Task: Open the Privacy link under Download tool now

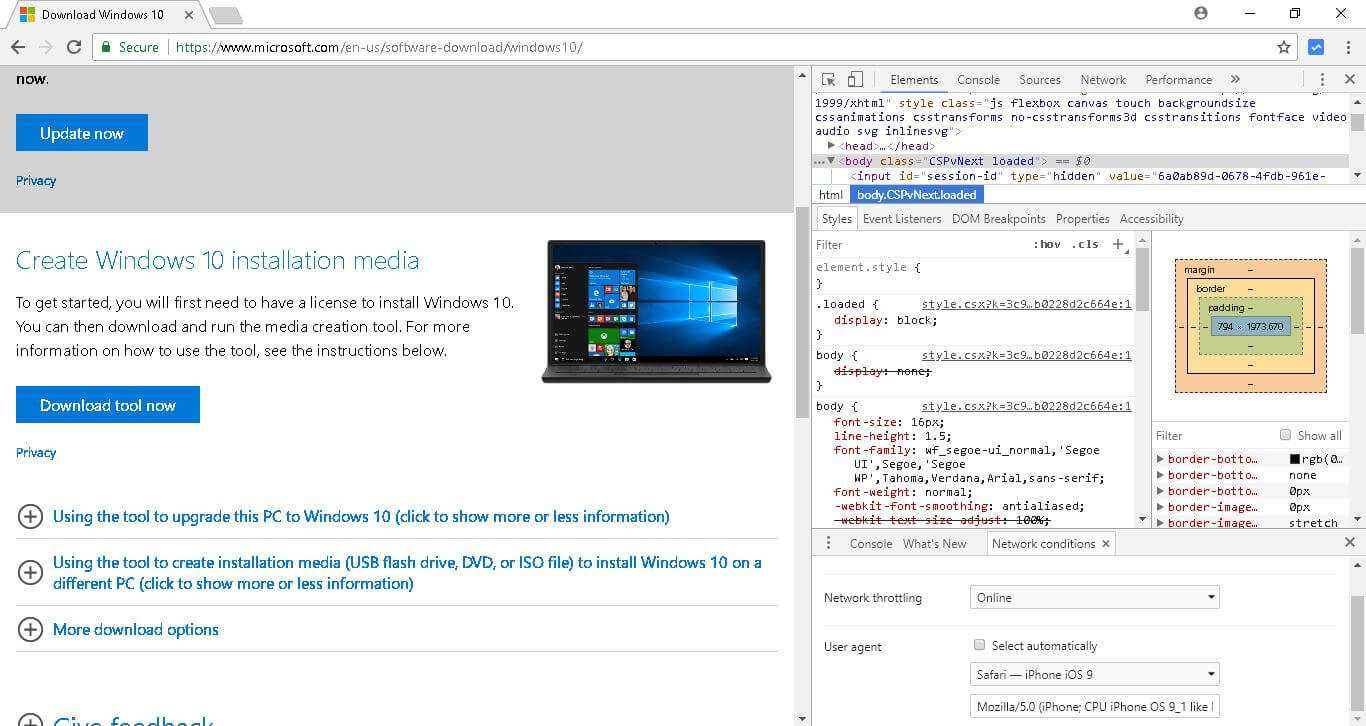Action: [36, 453]
